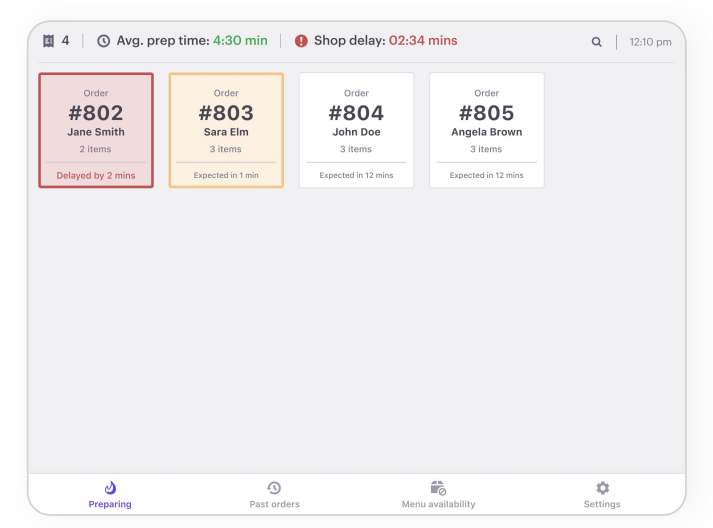The image size is (713, 528).
Task: Click the Menu availability icon
Action: [438, 488]
